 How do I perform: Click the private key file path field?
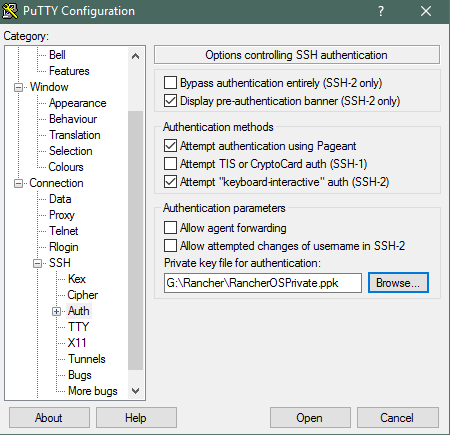pyautogui.click(x=263, y=283)
